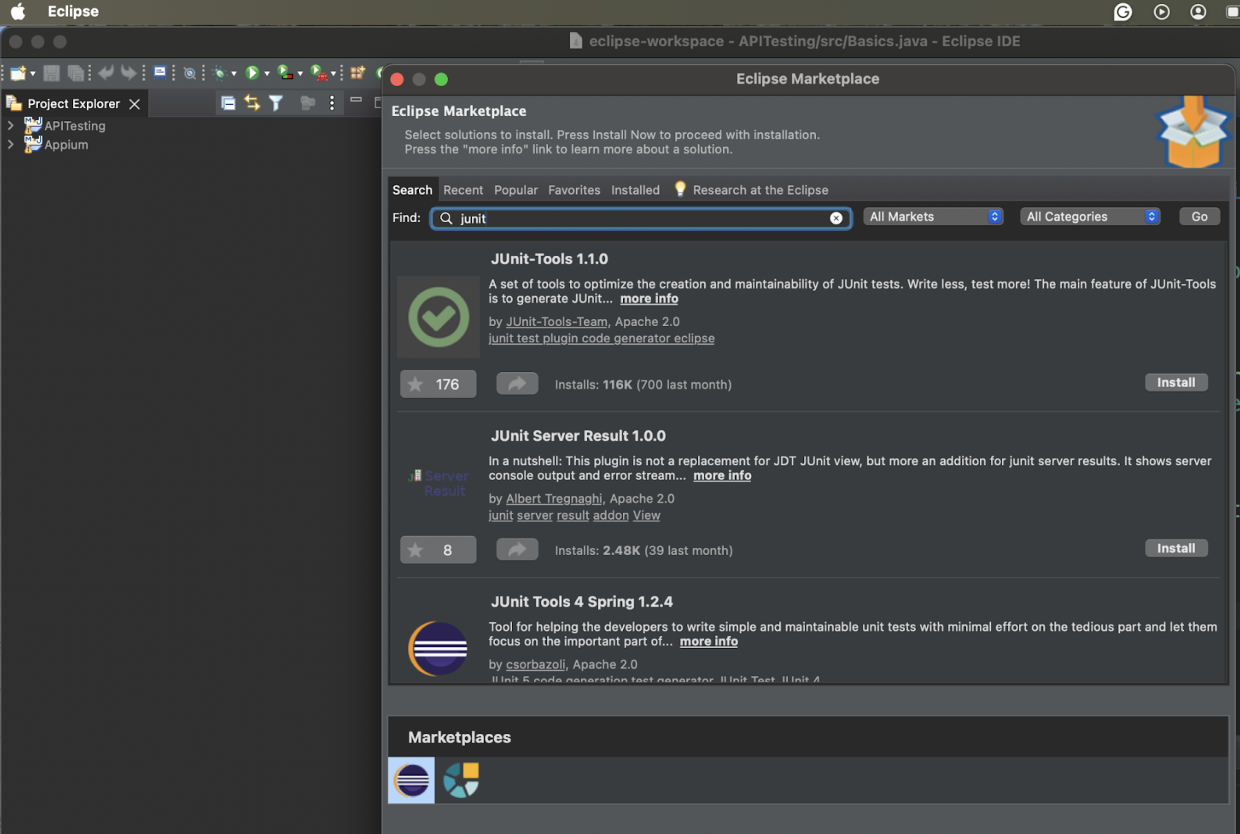
Task: Switch to the Installed tab
Action: tap(637, 189)
